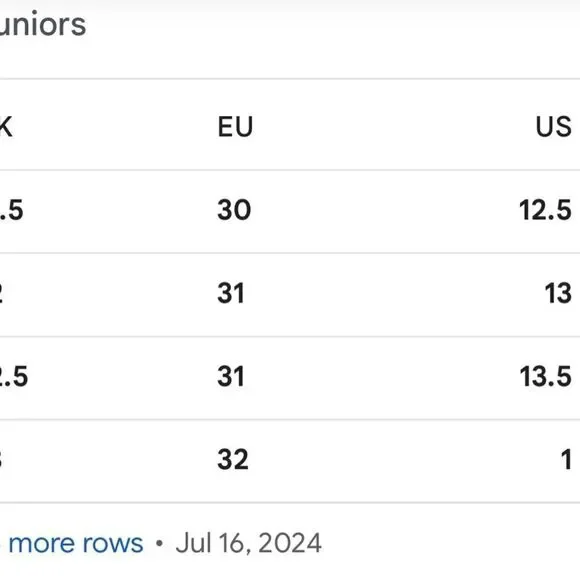
Task: Select EU 31 in the US 13.5 row
Action: click(x=231, y=377)
